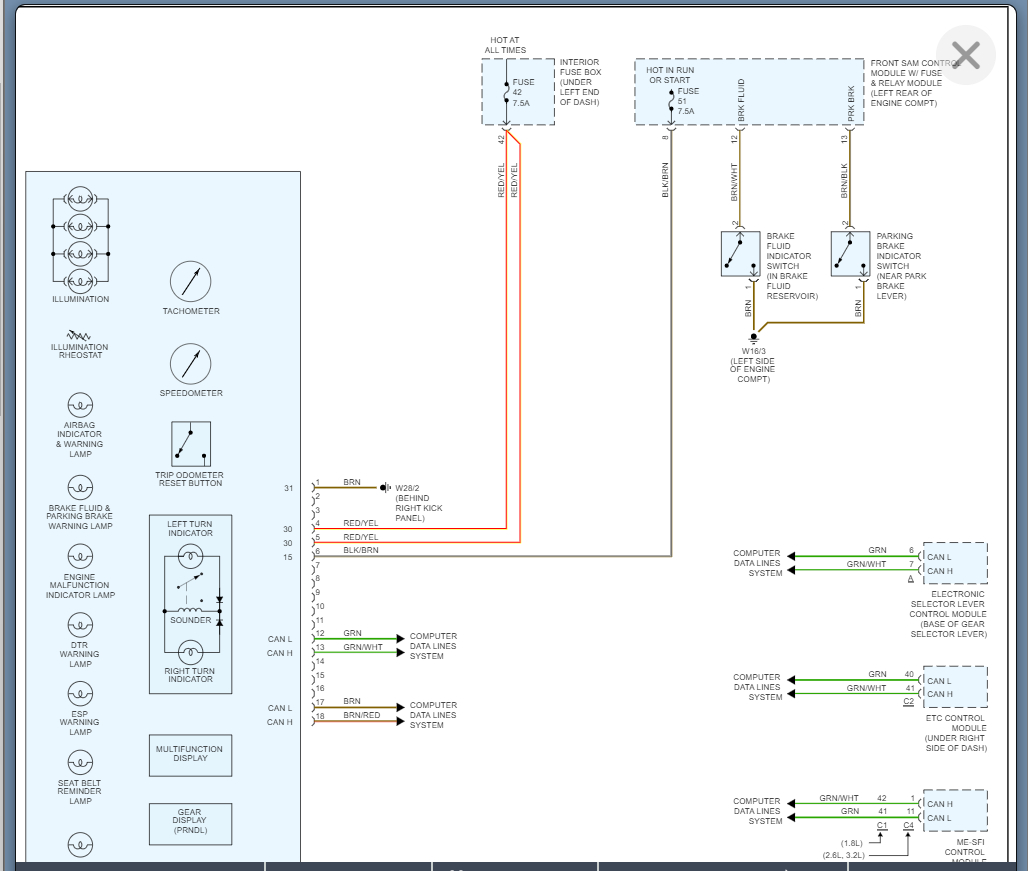This screenshot has height=871, width=1028.
Task: Select the DTR Warning Lamp symbol
Action: (80, 625)
